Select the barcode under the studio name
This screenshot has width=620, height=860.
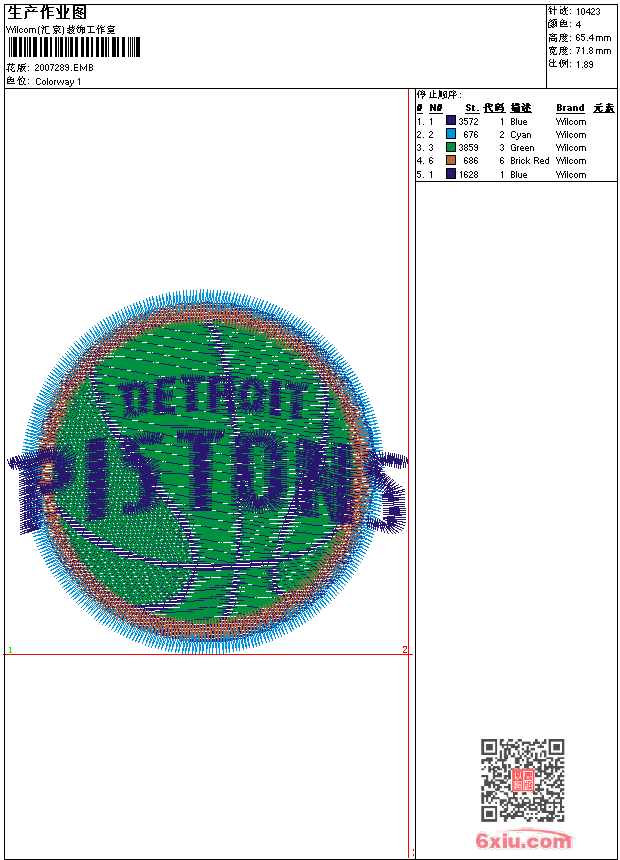74,48
